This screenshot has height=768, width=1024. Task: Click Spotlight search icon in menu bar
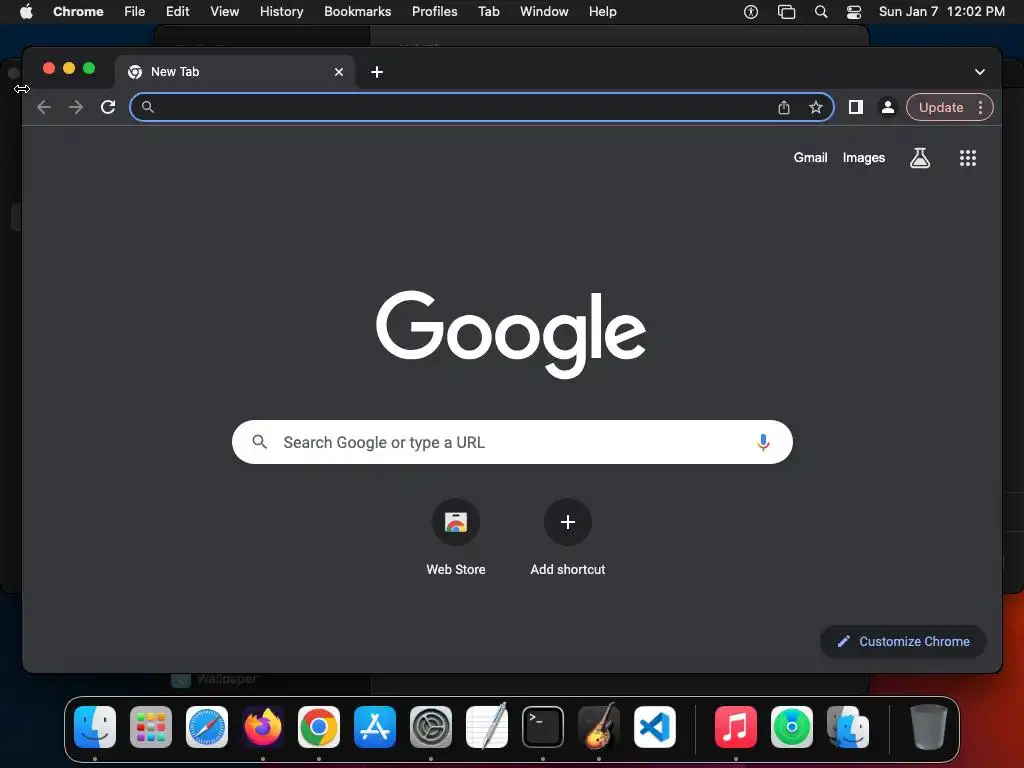(821, 12)
